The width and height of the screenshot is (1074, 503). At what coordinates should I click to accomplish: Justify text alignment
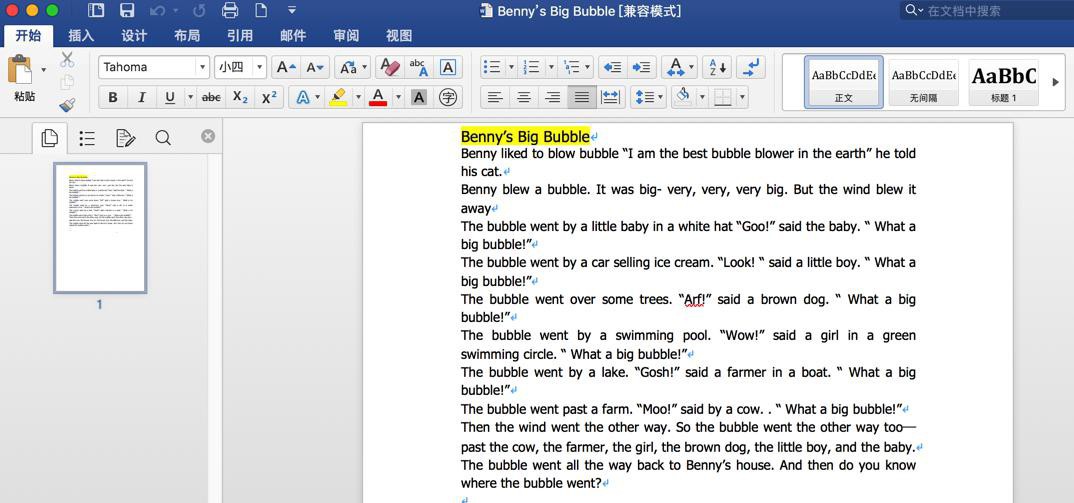click(582, 97)
